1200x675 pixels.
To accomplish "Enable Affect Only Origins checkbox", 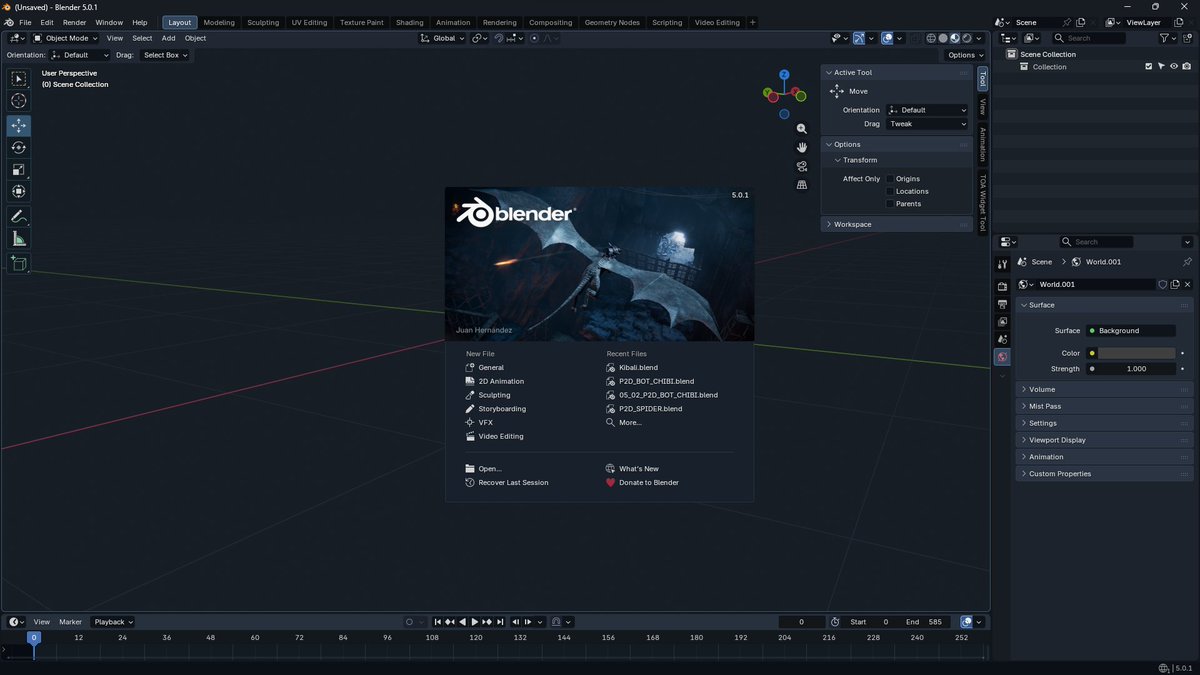I will point(890,179).
